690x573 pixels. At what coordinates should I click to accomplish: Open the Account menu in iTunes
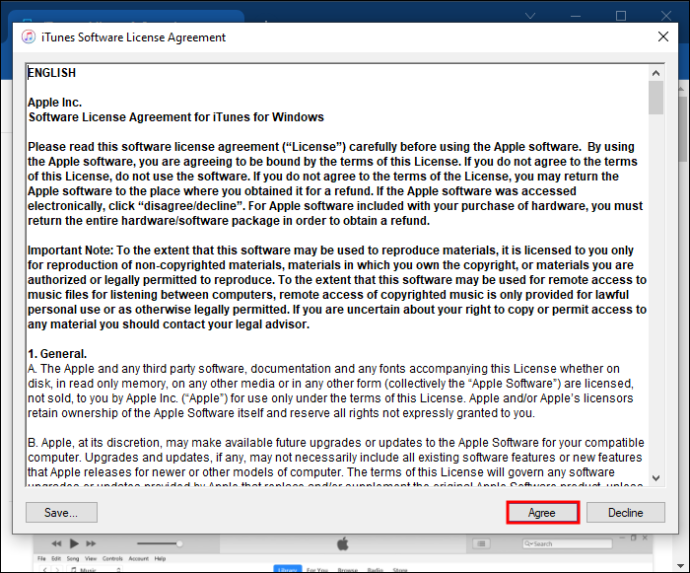(139, 558)
